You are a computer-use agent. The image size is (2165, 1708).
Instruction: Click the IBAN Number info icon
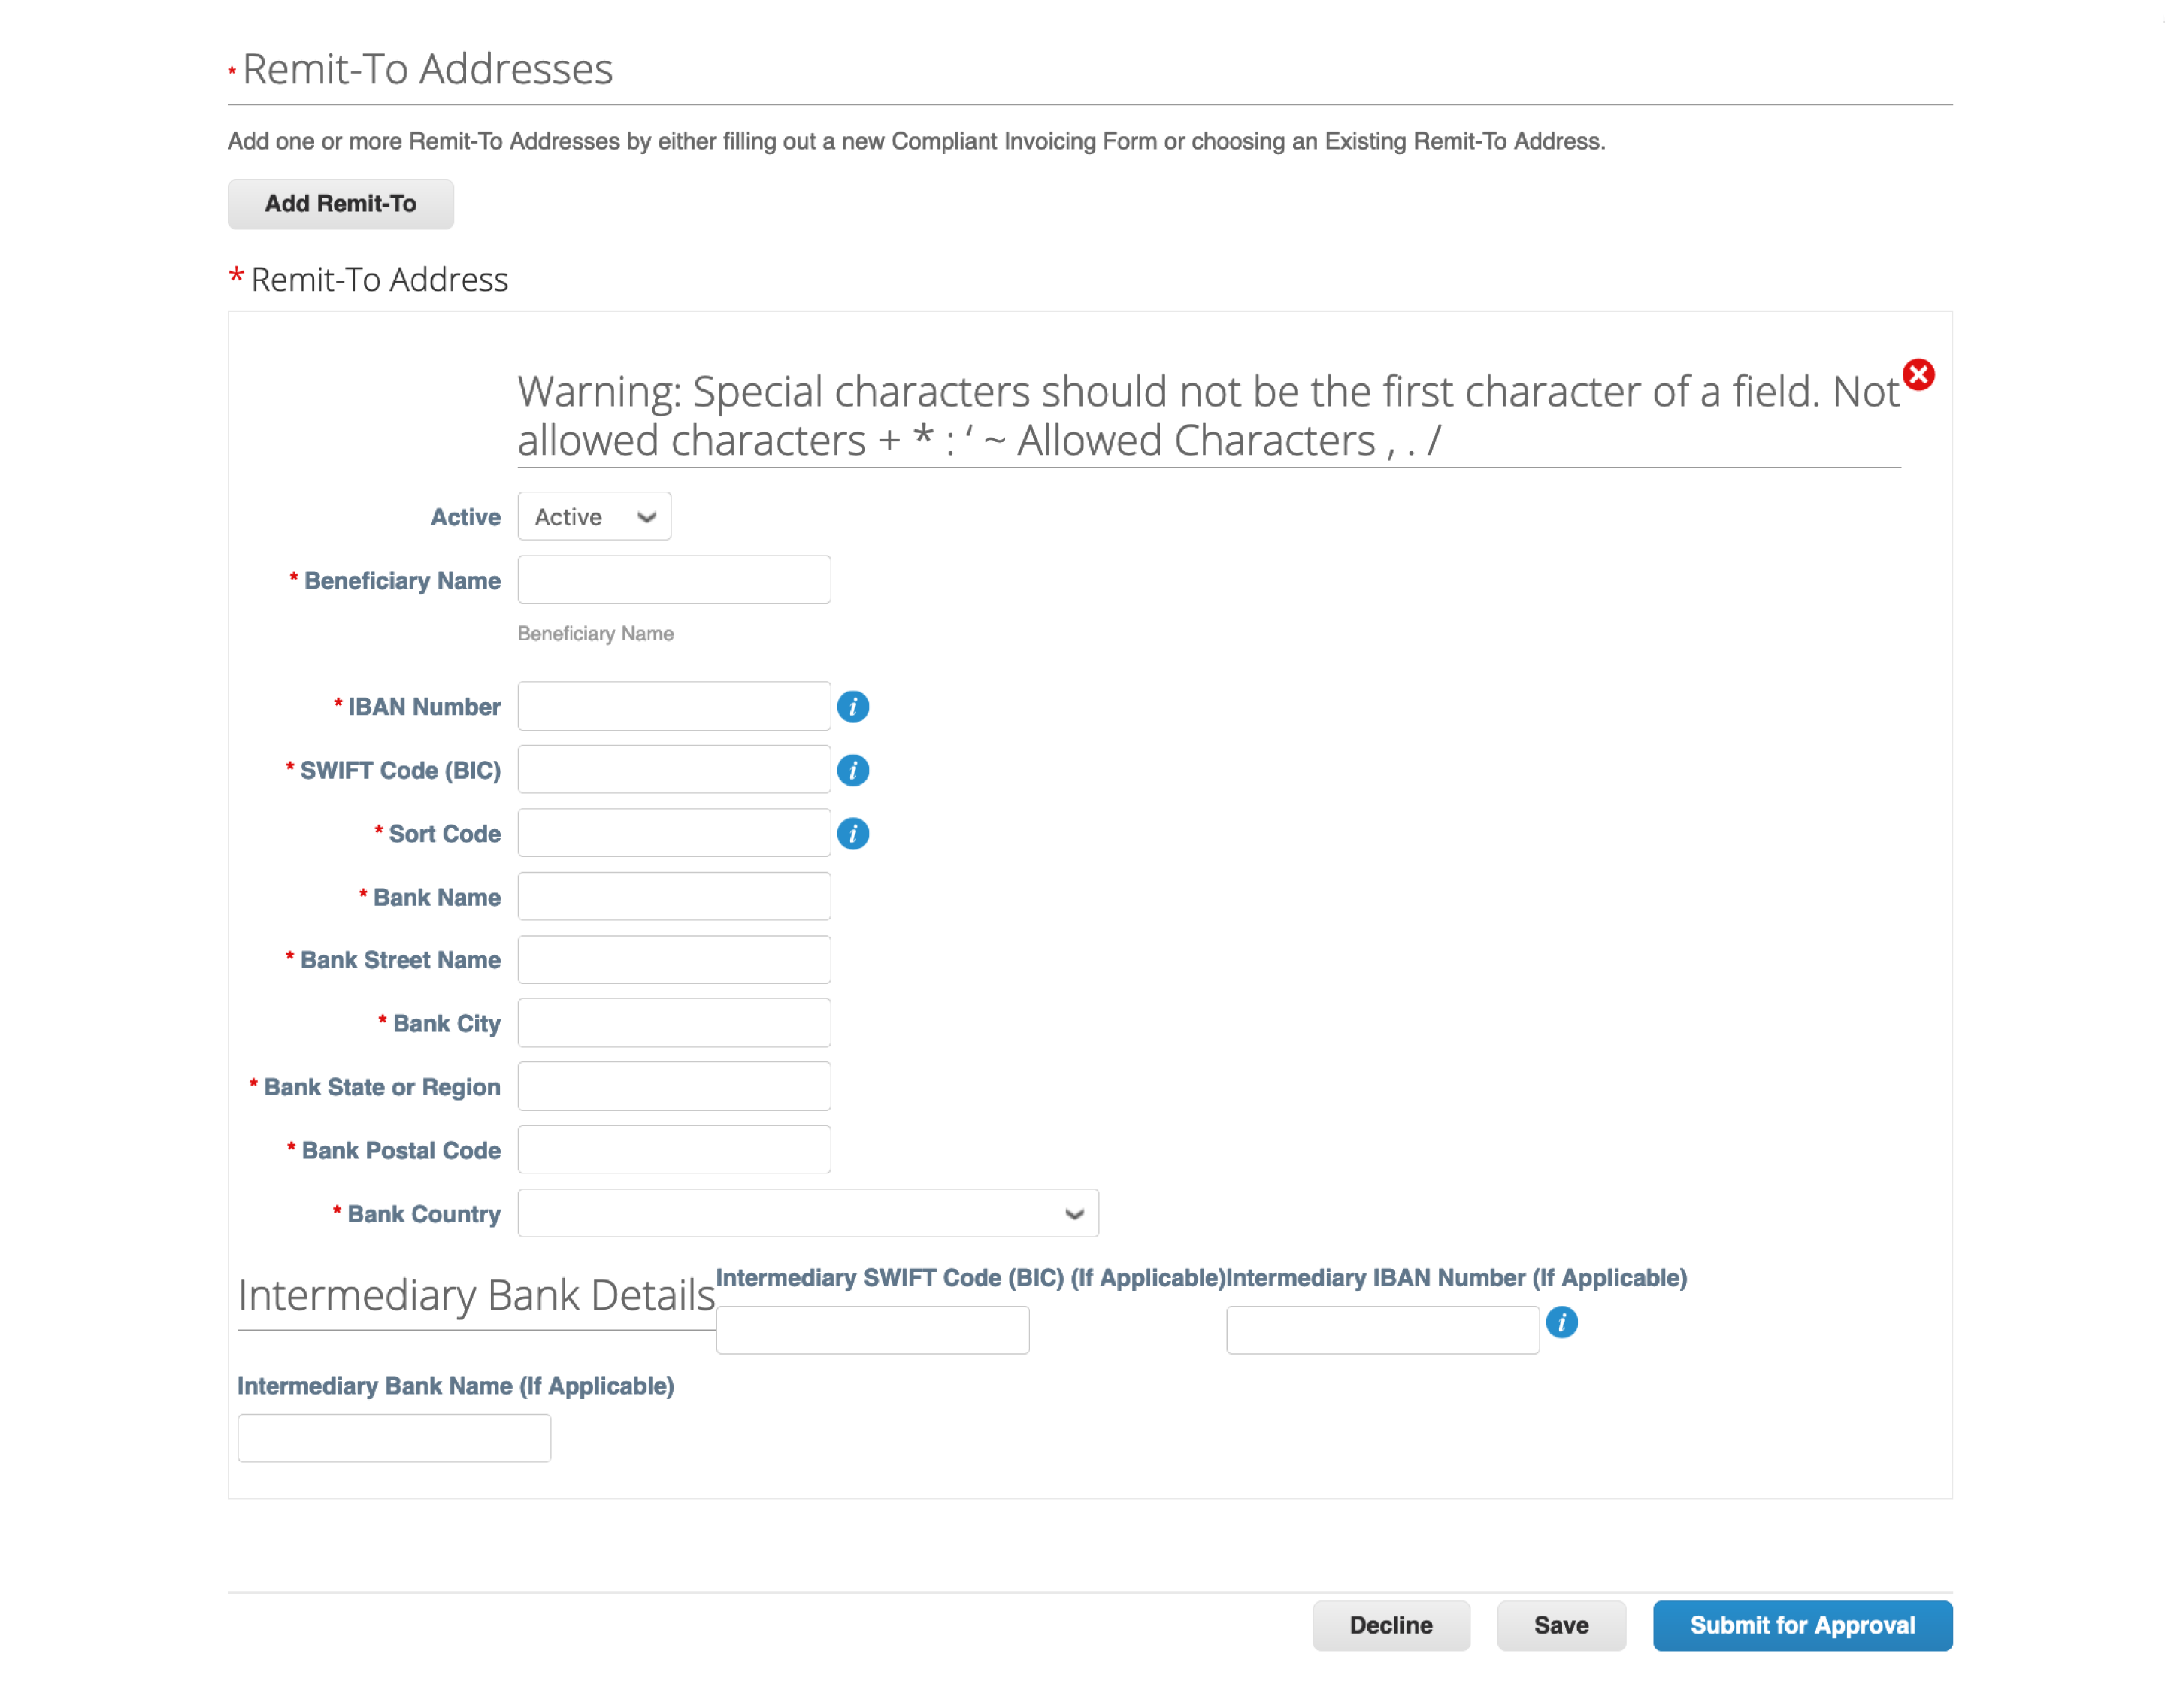(854, 707)
